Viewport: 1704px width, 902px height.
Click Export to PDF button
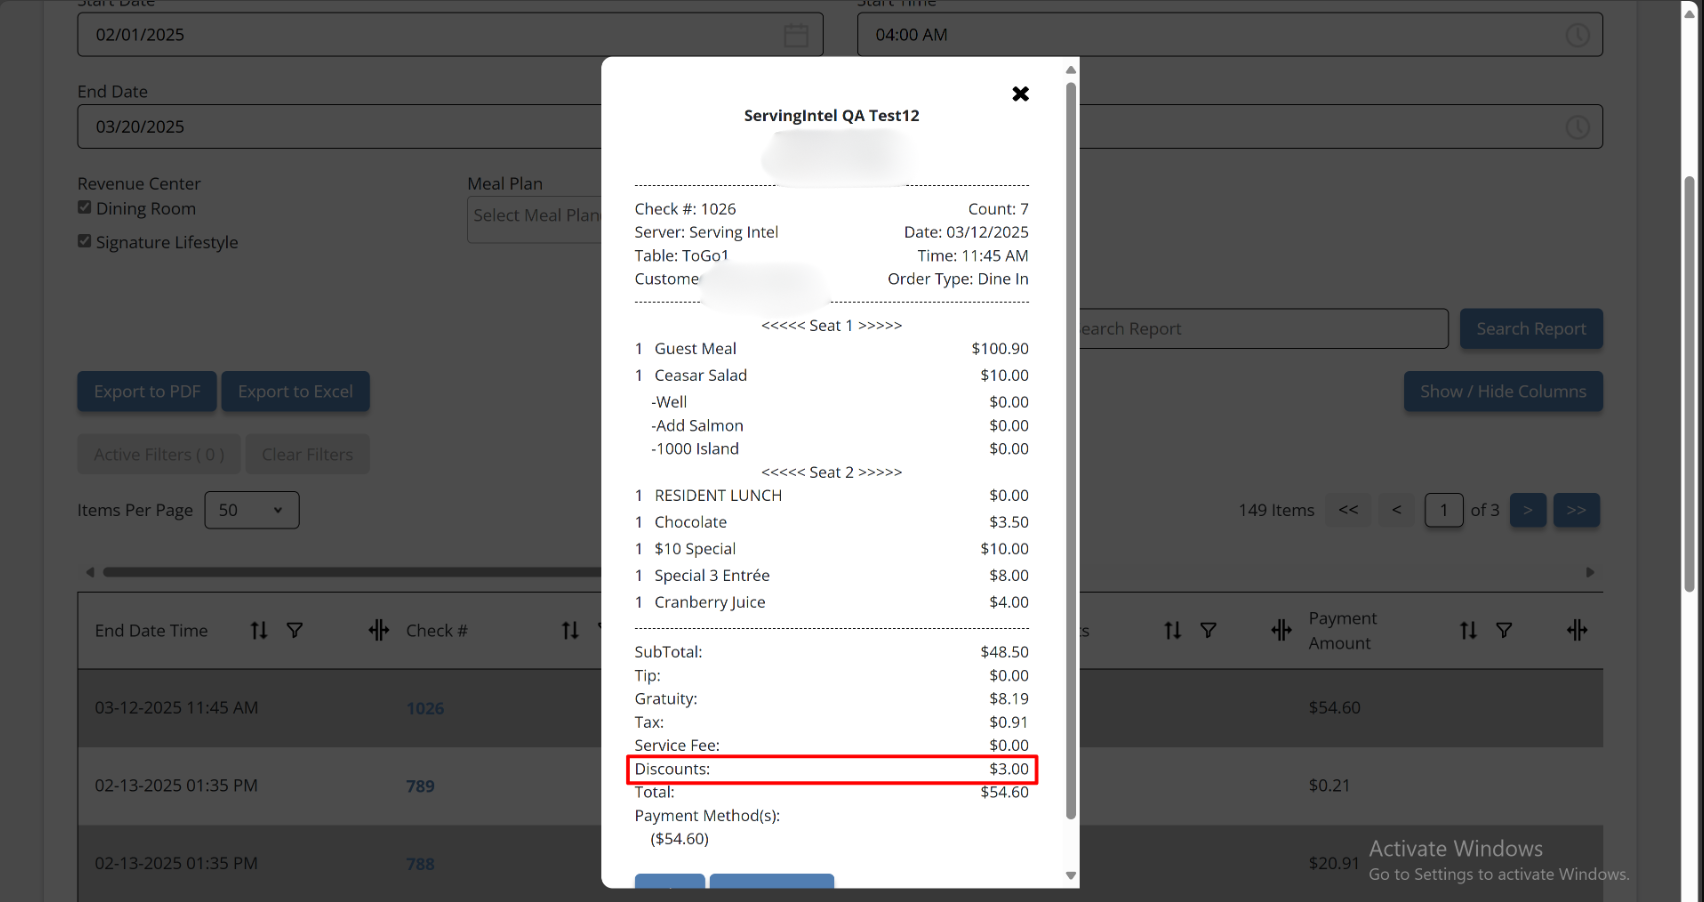[x=147, y=392]
